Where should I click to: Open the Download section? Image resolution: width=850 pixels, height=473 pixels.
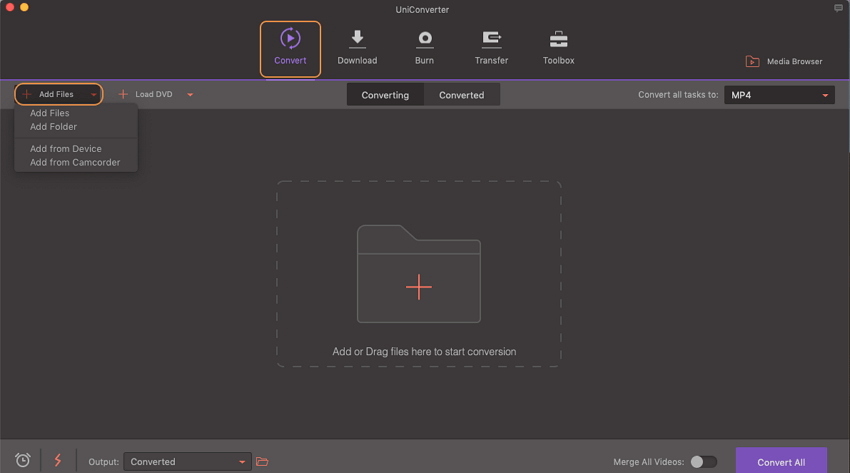coord(357,49)
